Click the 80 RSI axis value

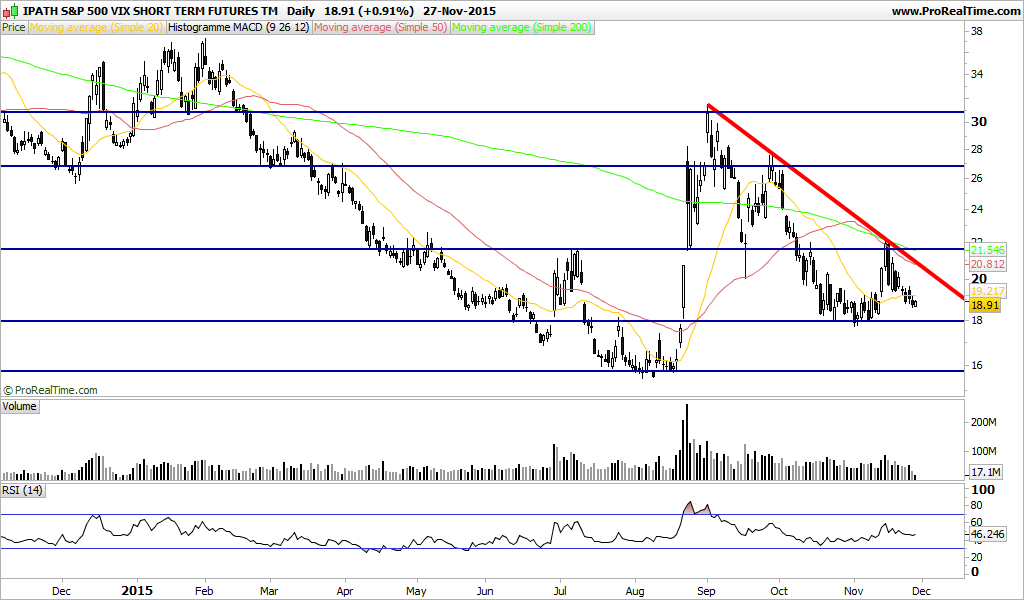coord(978,505)
